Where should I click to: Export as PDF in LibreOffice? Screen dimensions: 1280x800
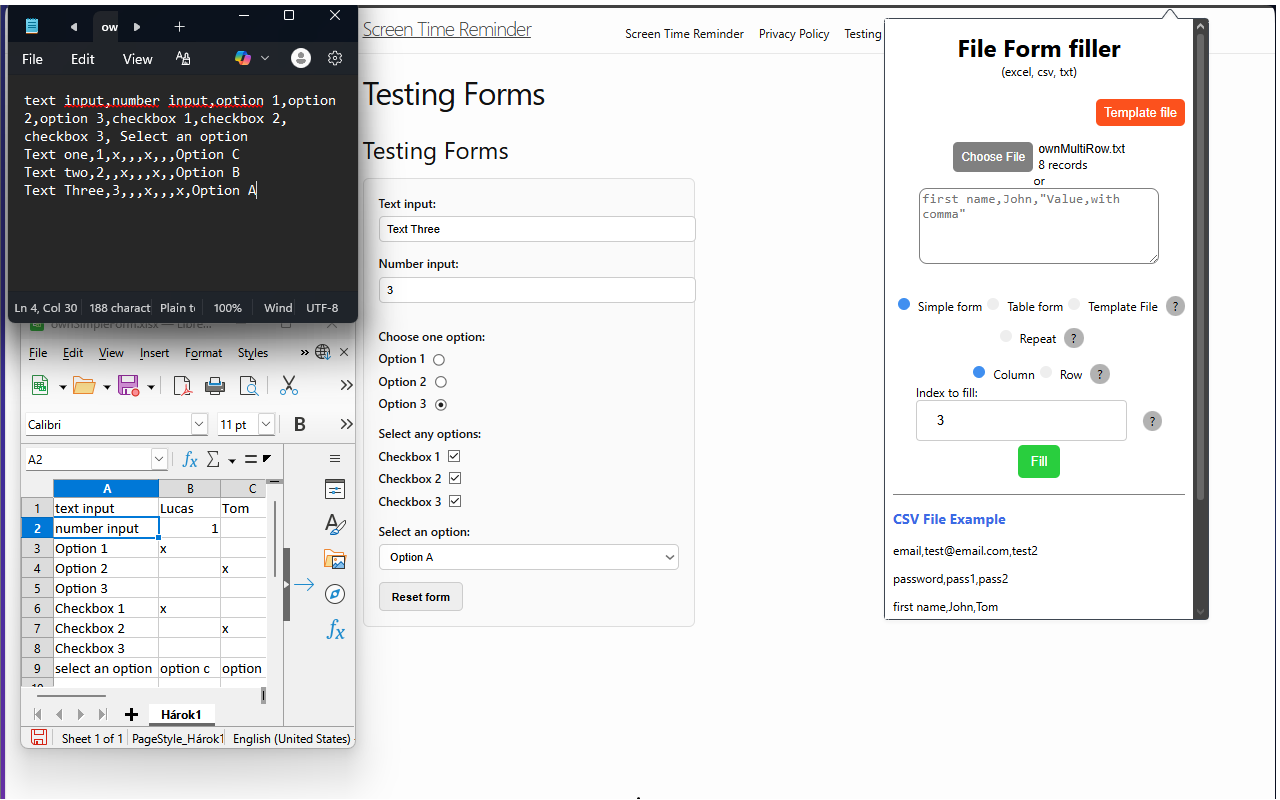pos(182,385)
